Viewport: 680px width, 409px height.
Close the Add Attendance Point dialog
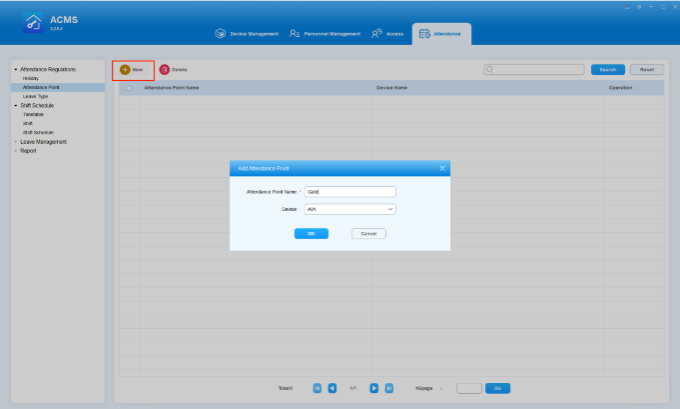(x=442, y=168)
